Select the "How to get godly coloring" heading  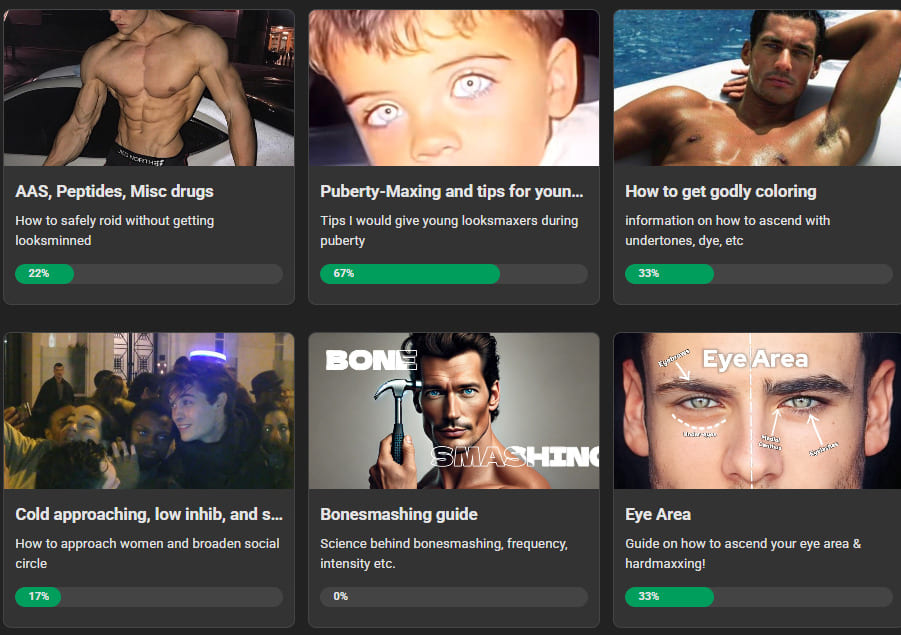point(720,191)
